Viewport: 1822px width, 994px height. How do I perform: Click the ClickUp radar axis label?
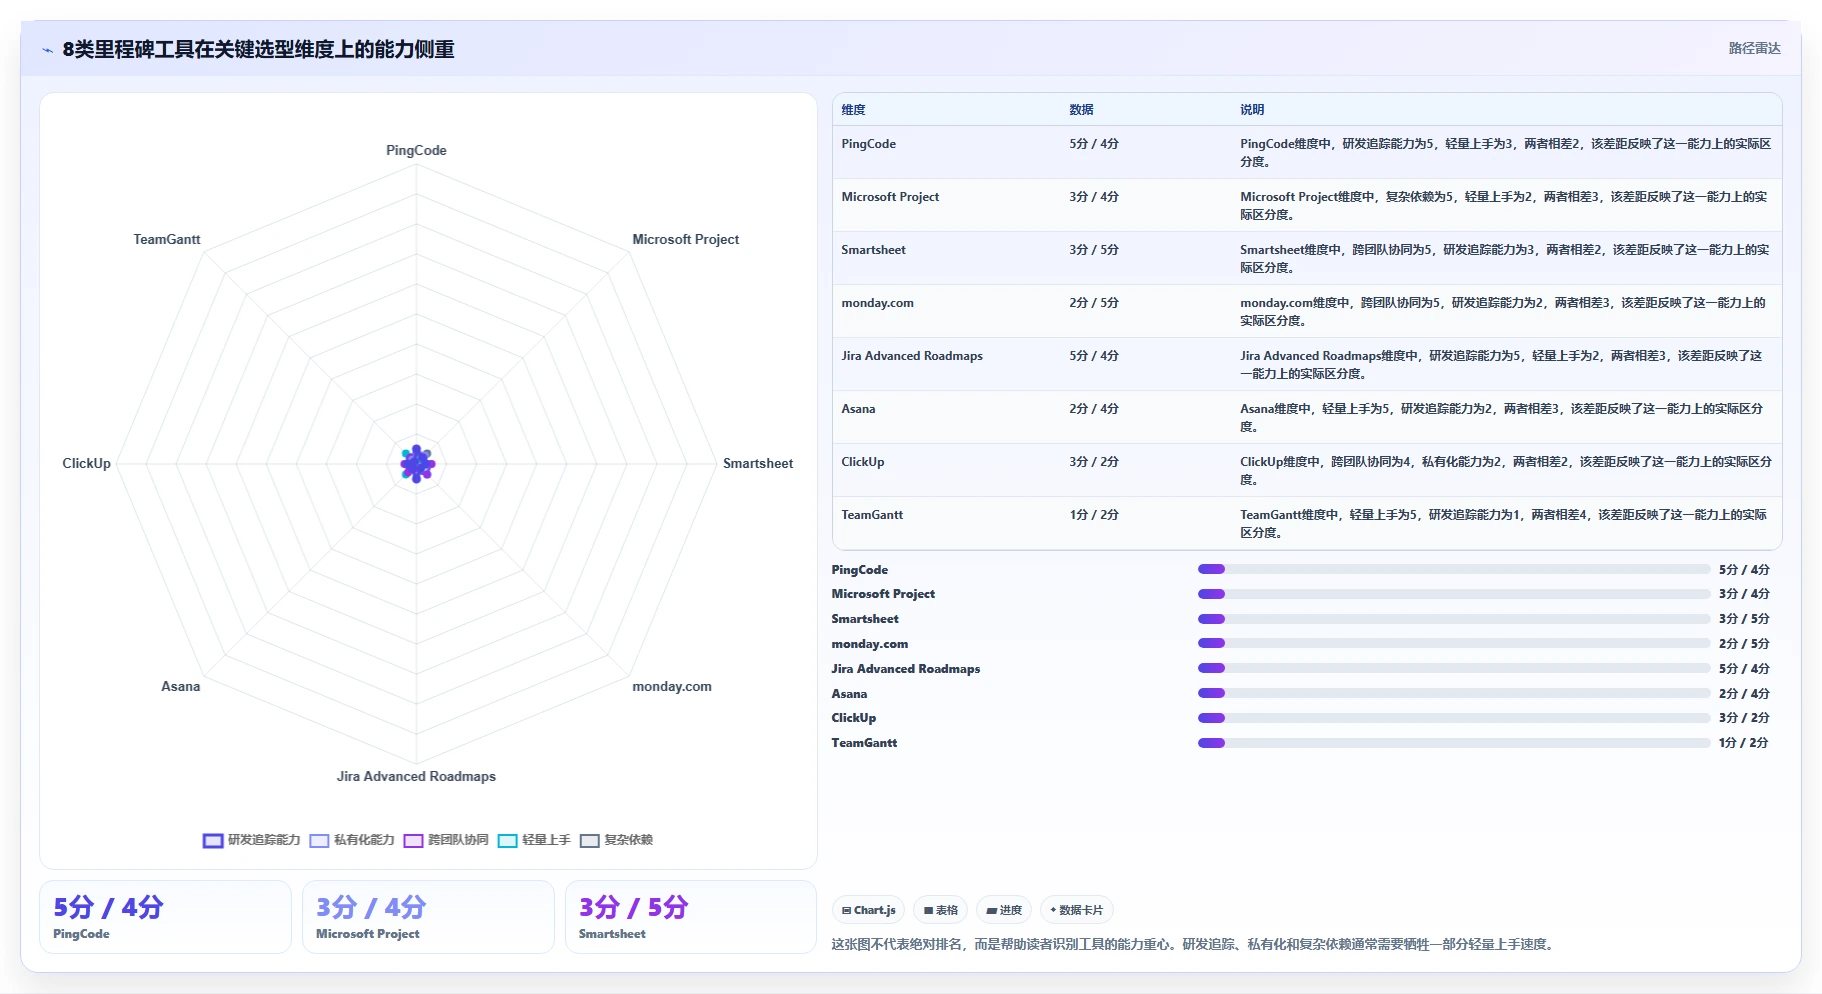87,464
